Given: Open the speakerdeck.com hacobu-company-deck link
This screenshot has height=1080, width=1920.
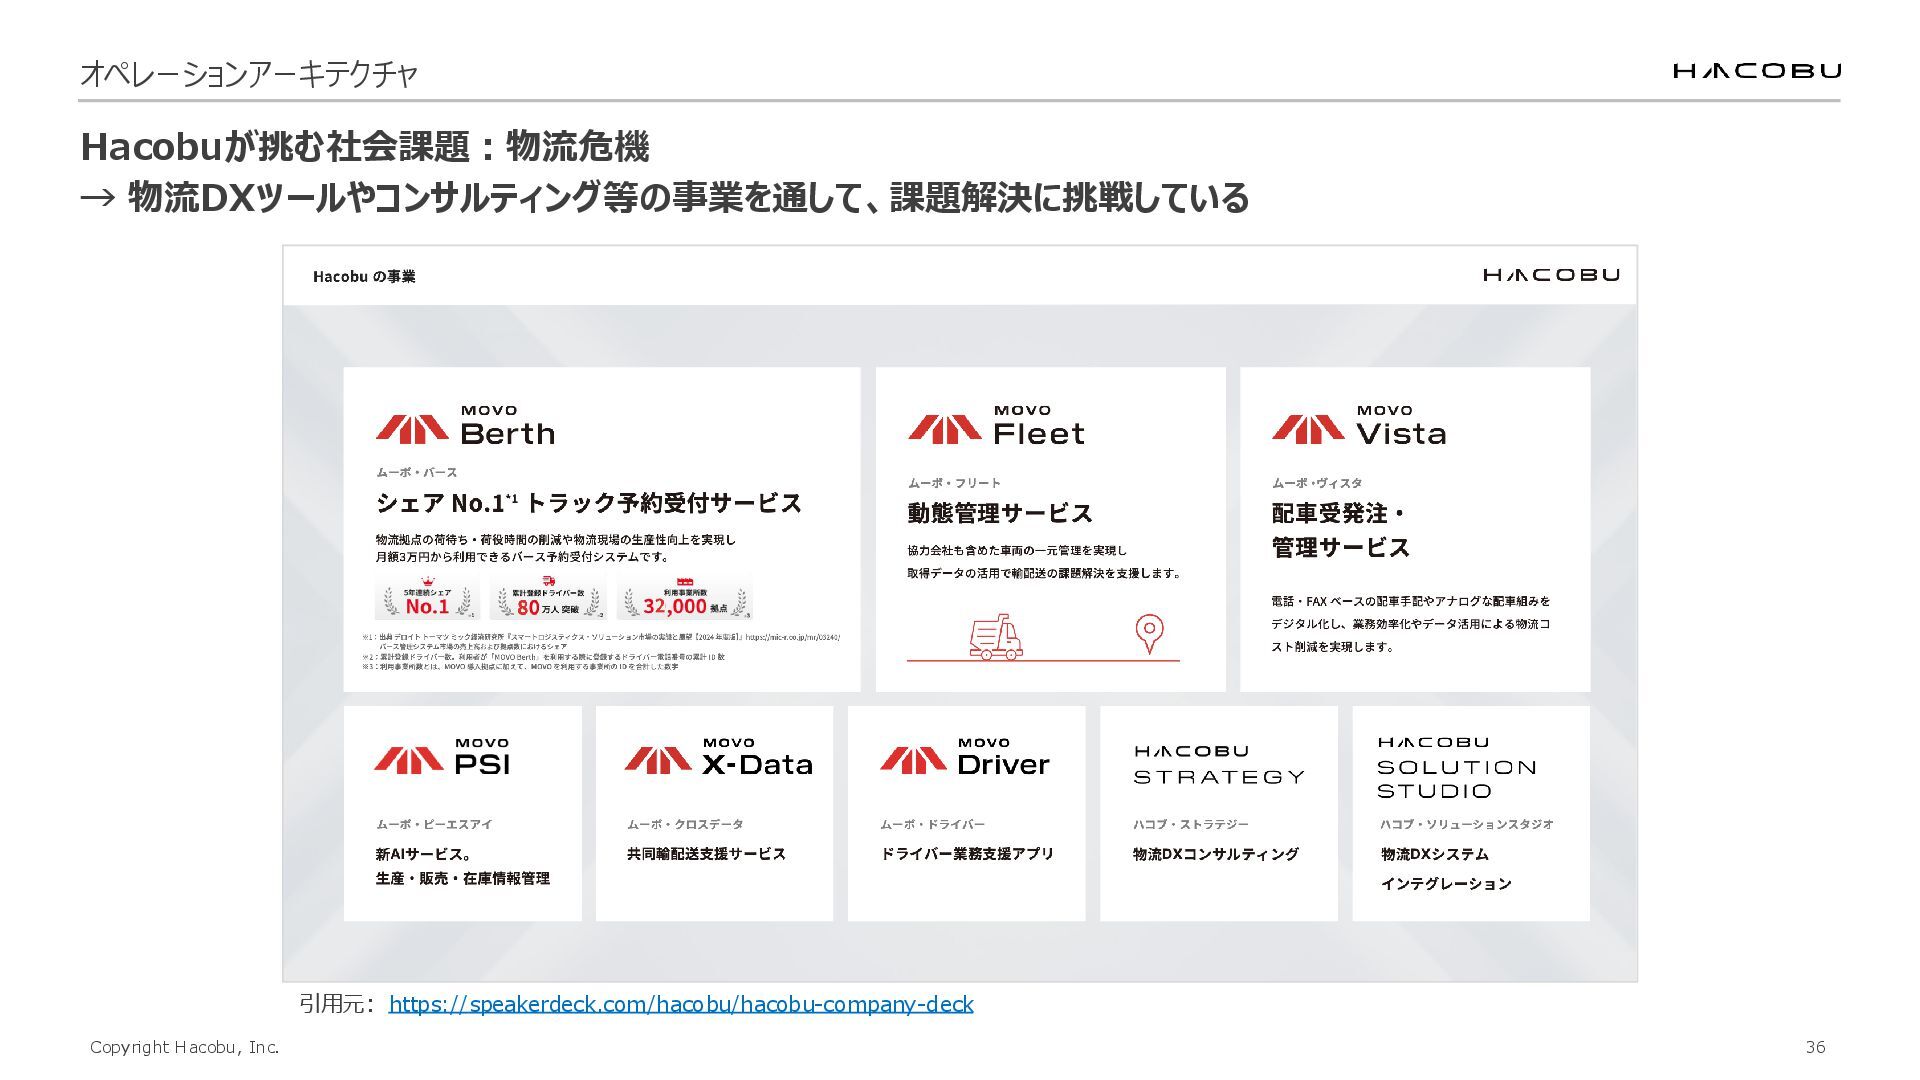Looking at the screenshot, I should pyautogui.click(x=680, y=1004).
